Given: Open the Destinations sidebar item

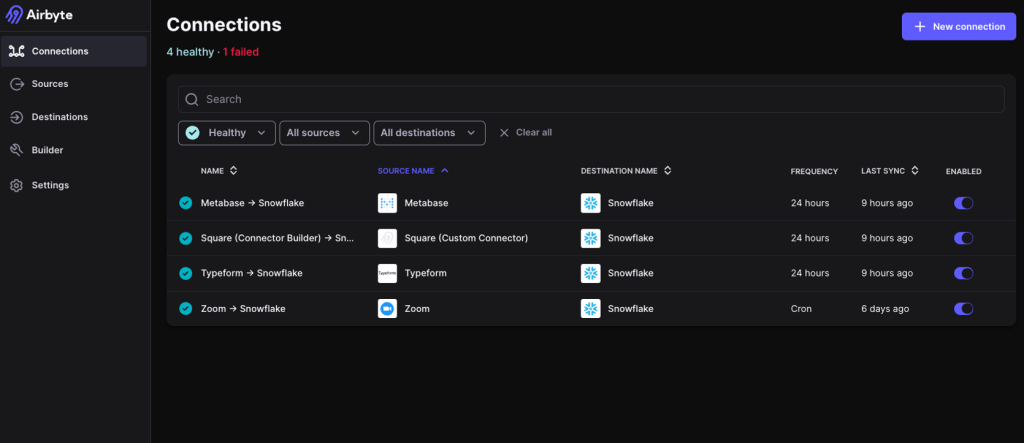Looking at the screenshot, I should (x=74, y=117).
